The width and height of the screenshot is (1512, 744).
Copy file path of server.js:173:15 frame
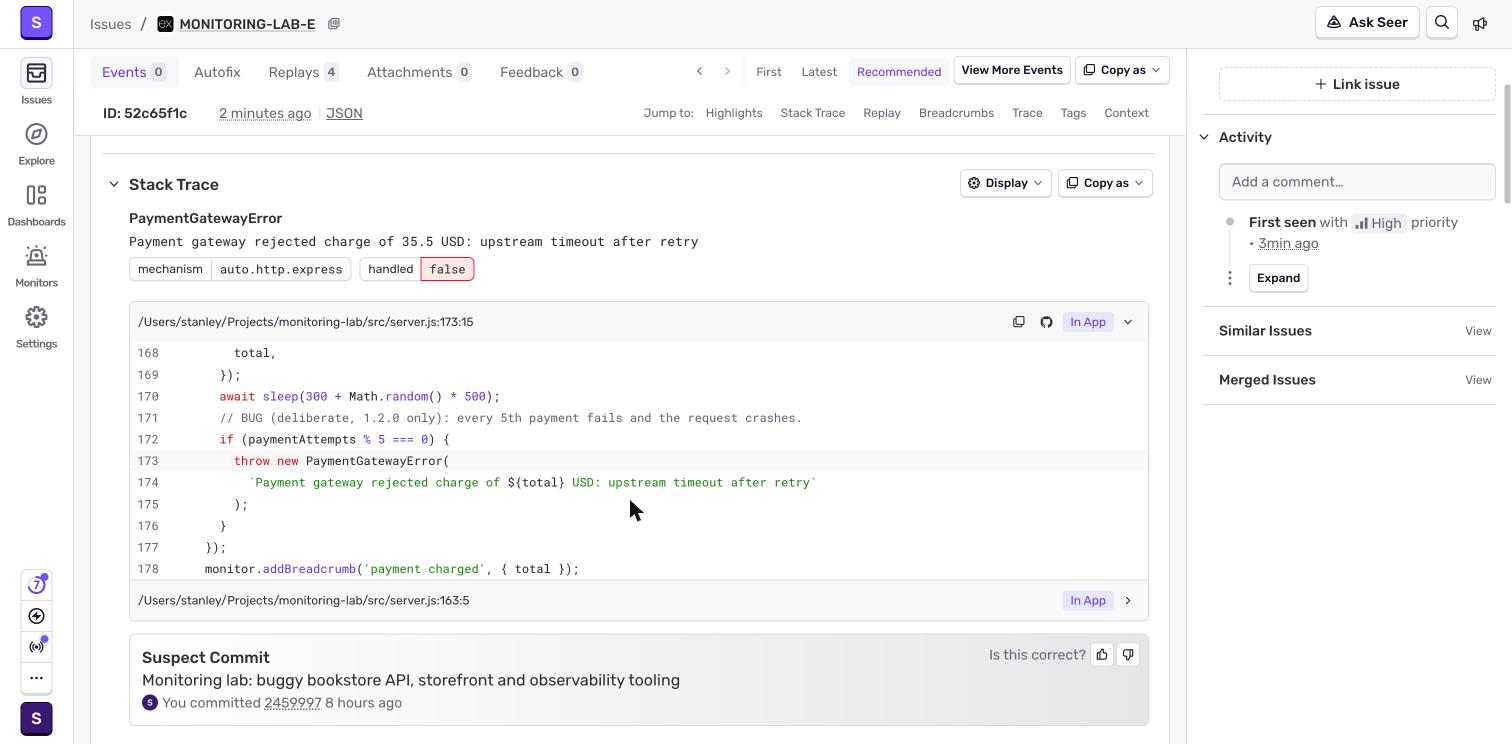pos(1018,322)
